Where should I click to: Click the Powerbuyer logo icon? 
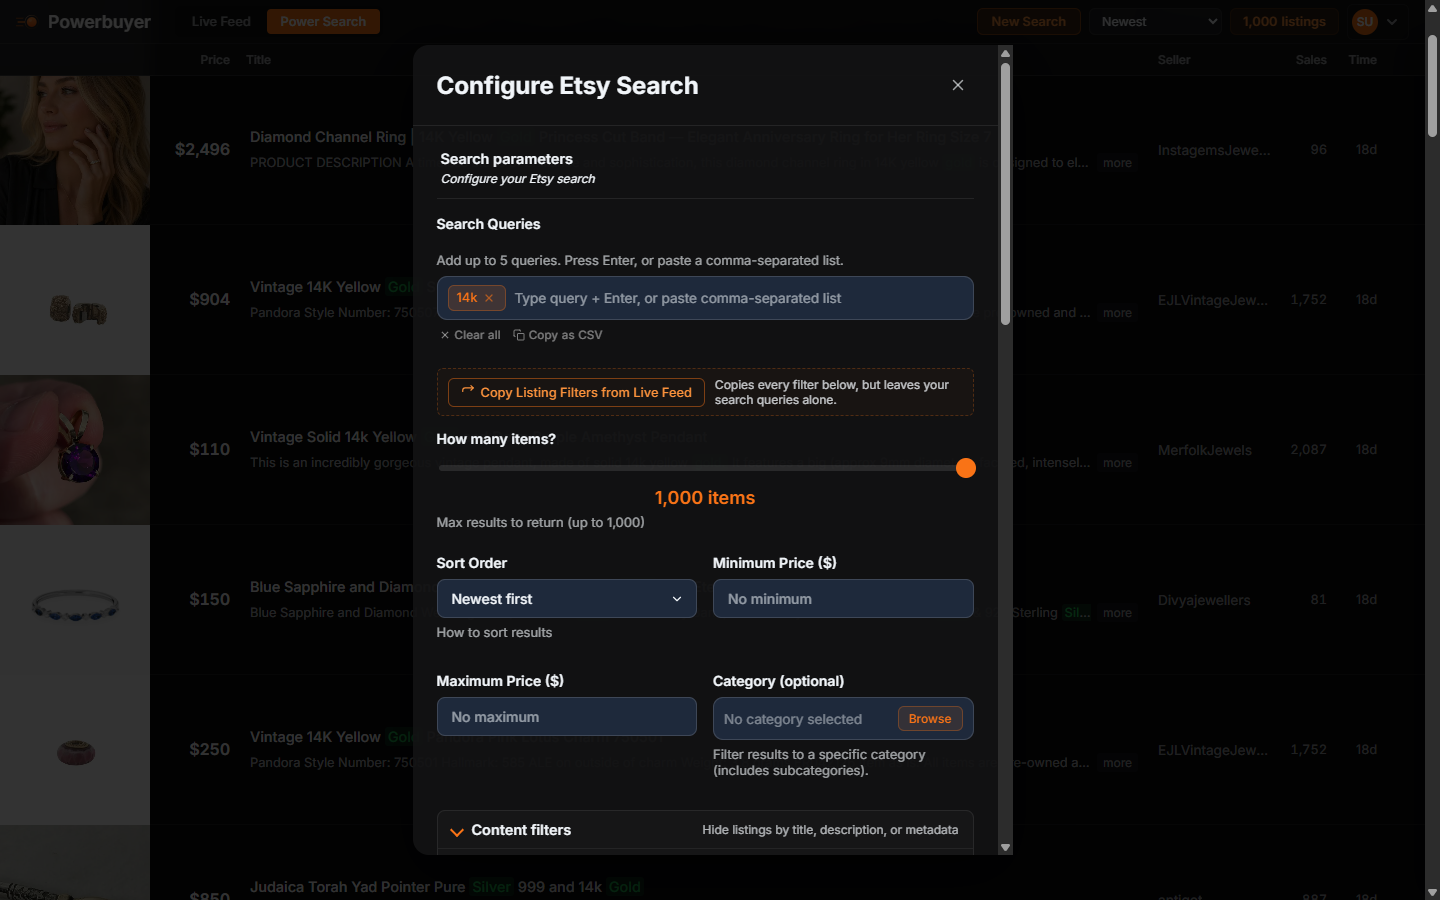pyautogui.click(x=28, y=21)
